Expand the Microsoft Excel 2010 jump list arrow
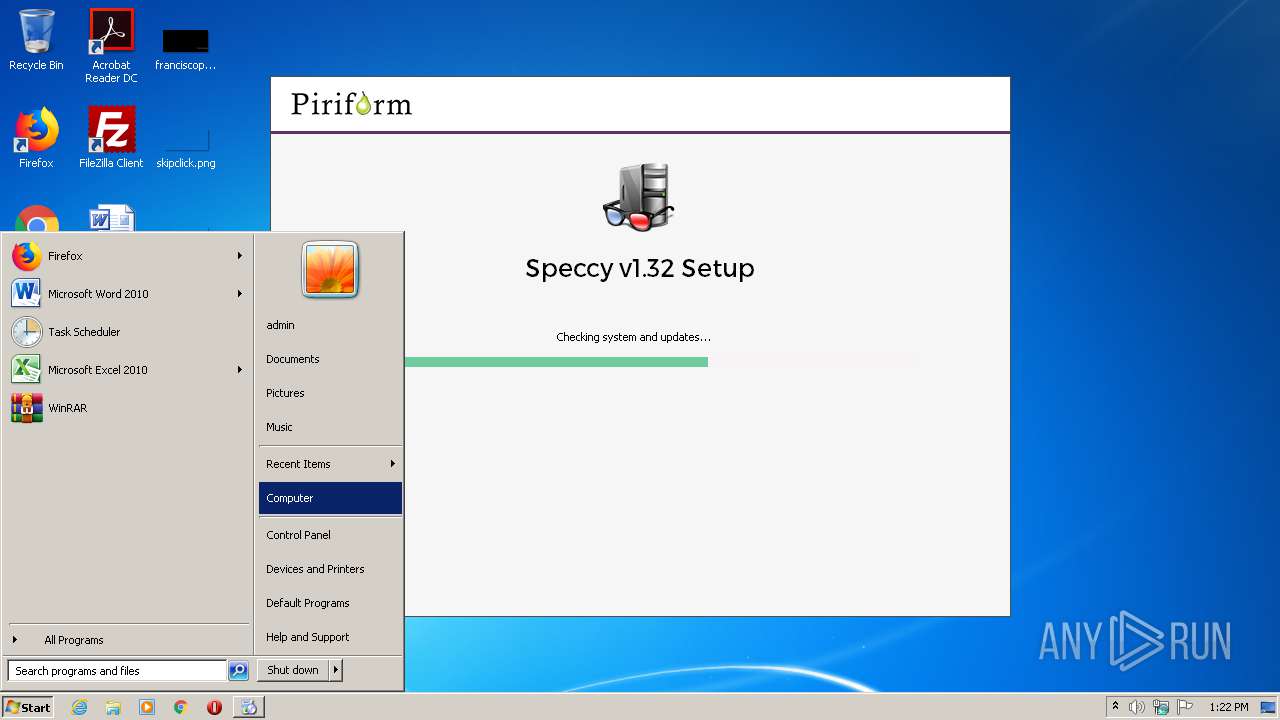This screenshot has width=1280, height=720. click(240, 370)
